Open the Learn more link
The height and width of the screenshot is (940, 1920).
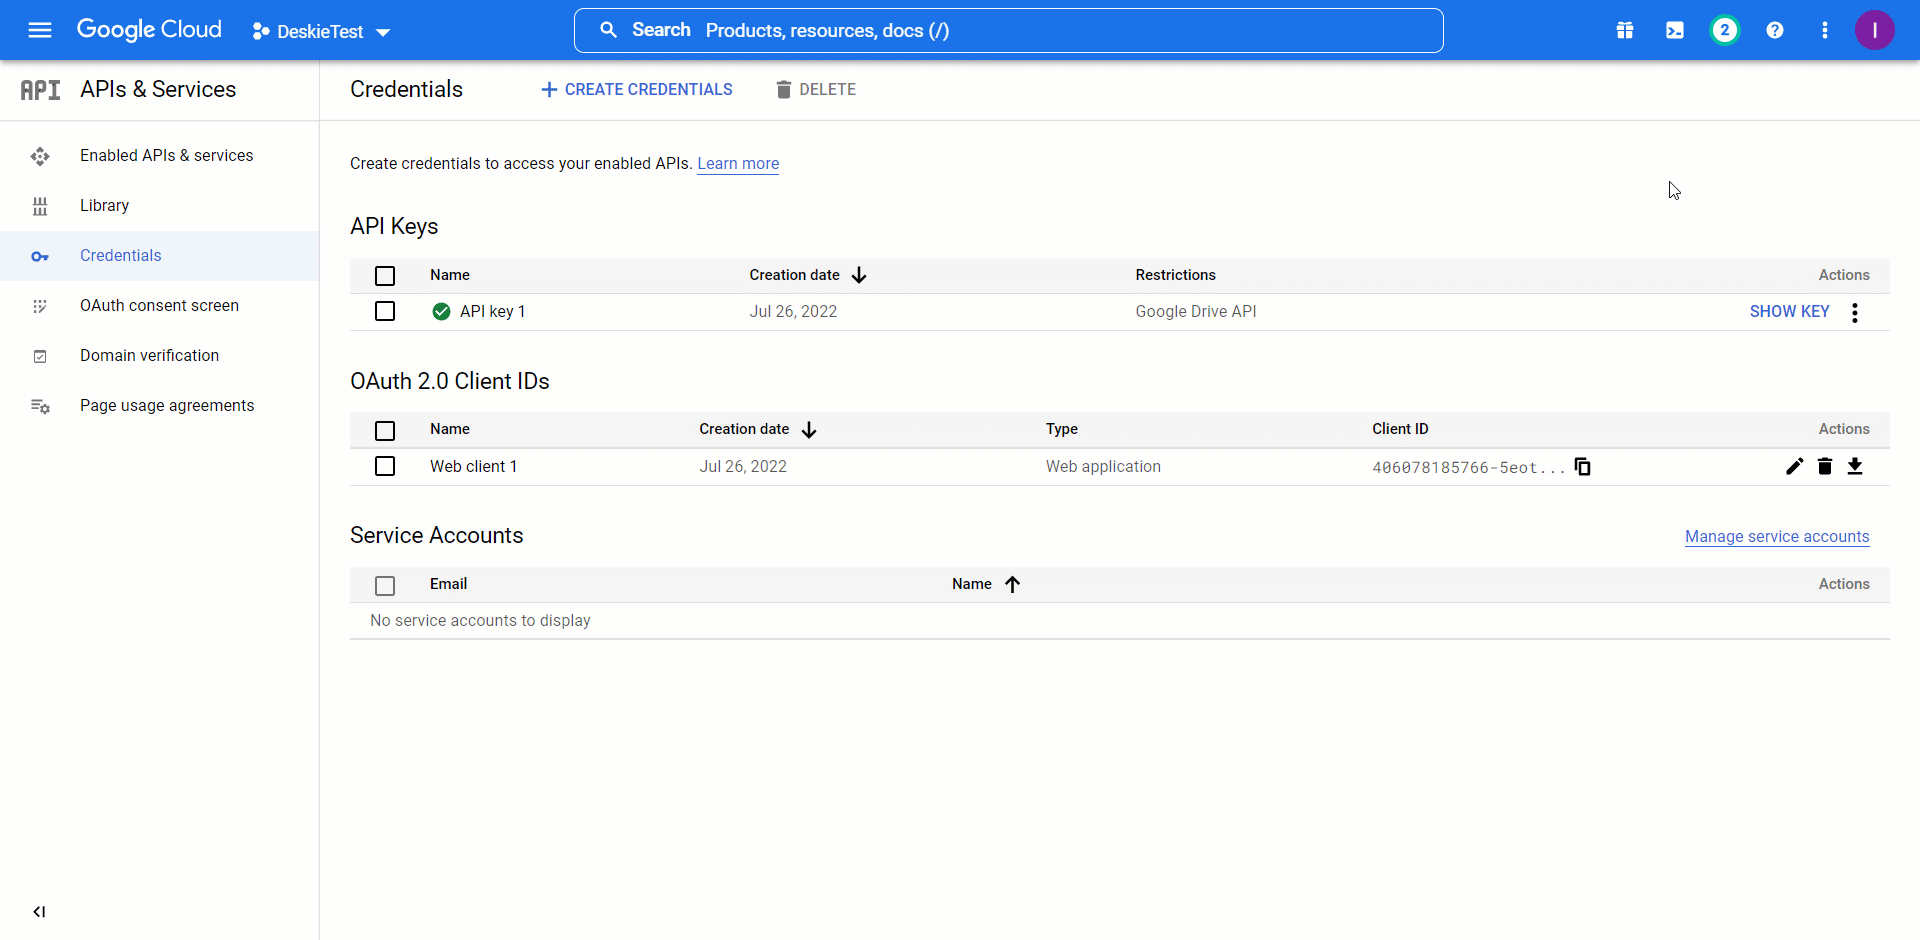(x=738, y=163)
